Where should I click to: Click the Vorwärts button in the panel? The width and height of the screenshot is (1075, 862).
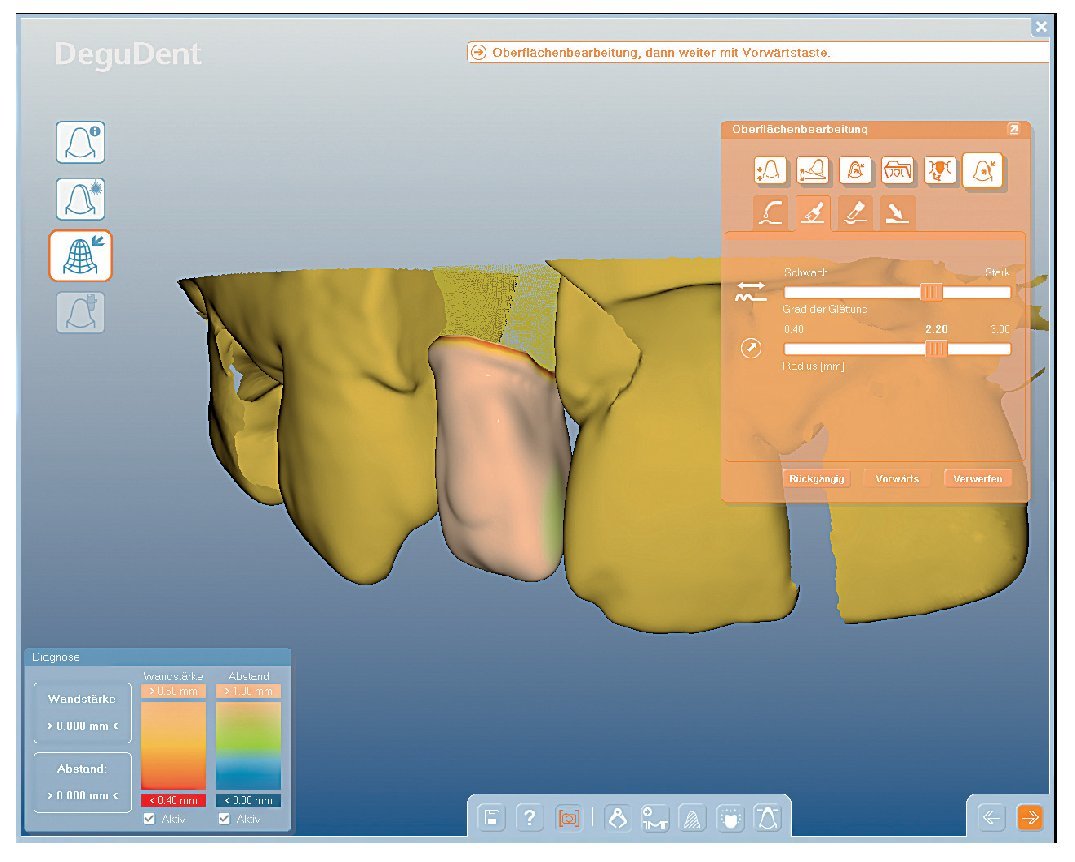point(896,479)
